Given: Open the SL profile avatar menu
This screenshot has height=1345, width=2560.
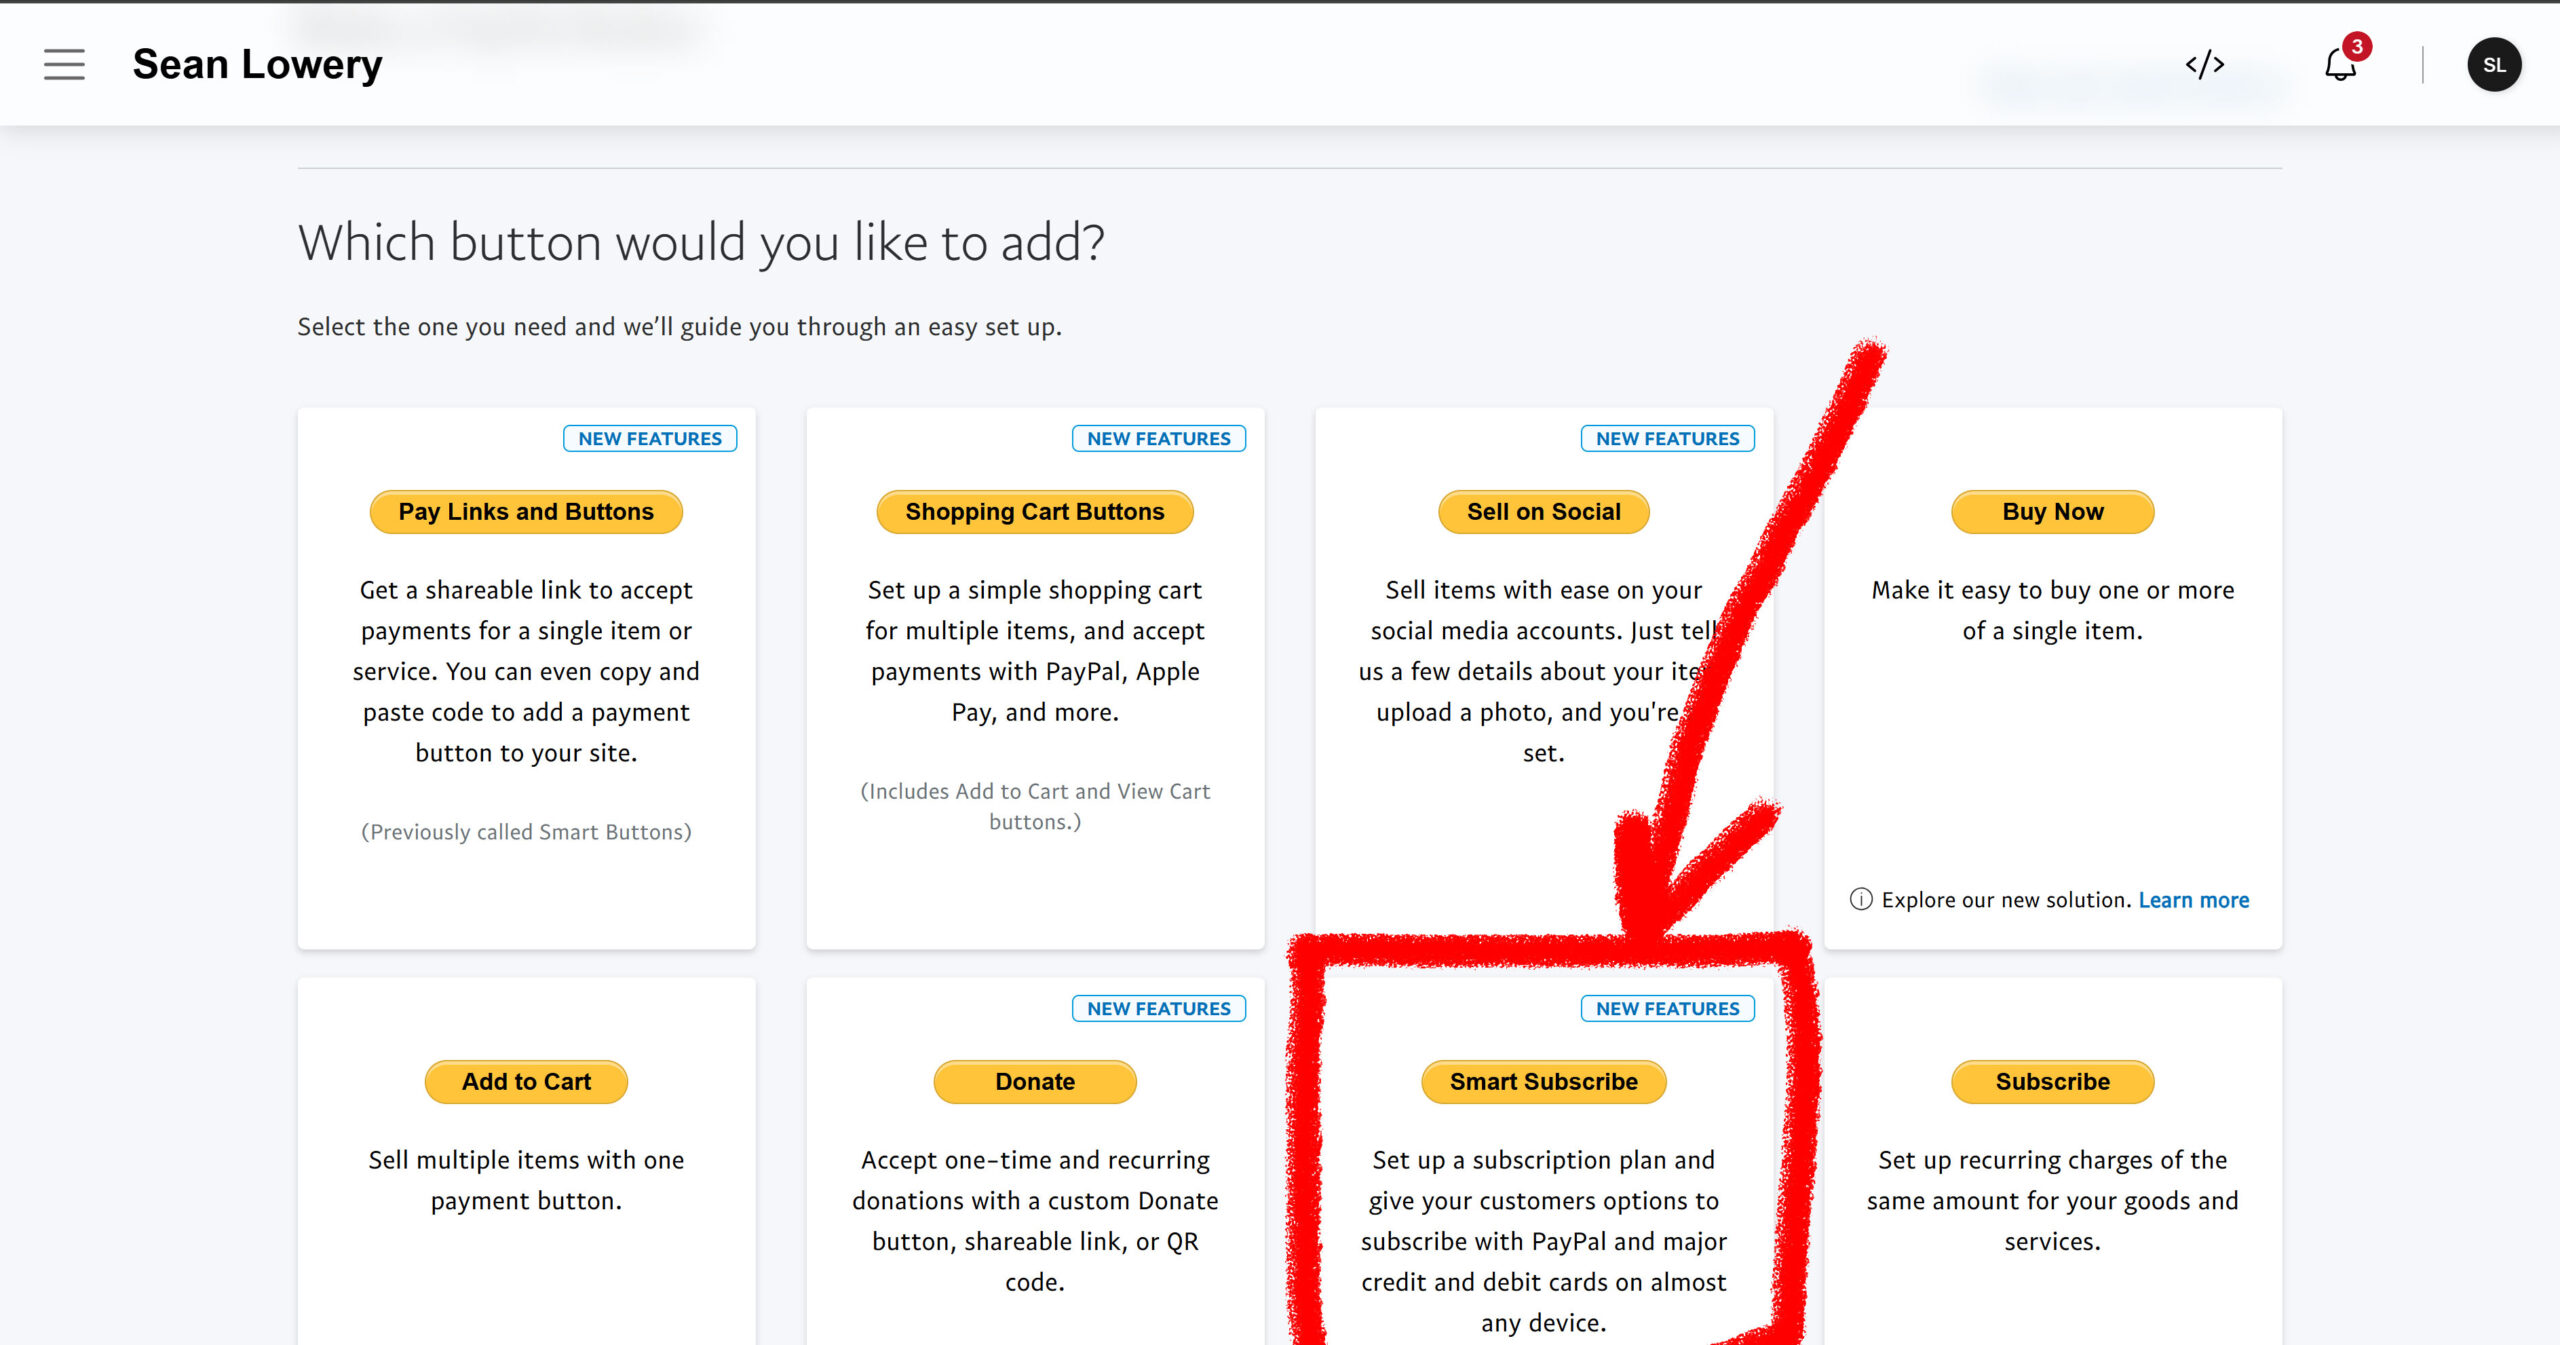Looking at the screenshot, I should pos(2494,65).
